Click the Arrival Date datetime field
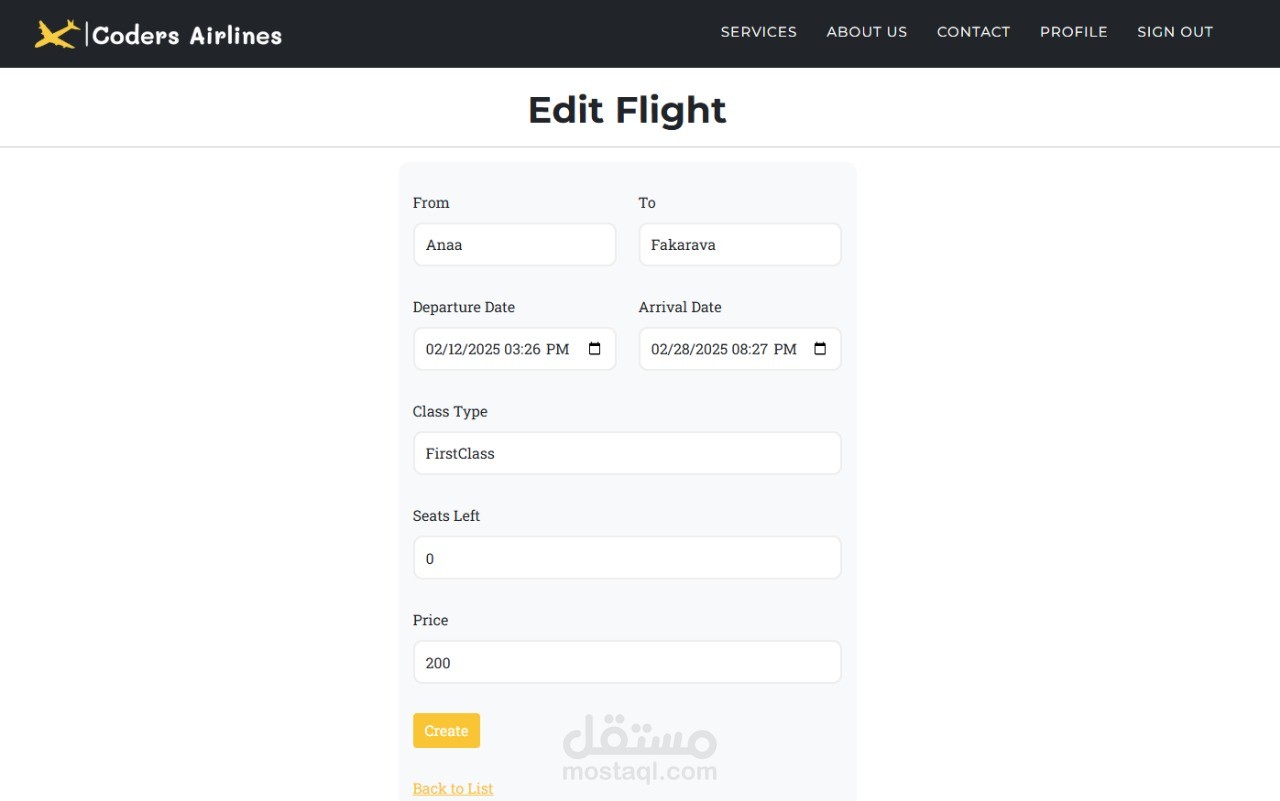 [x=740, y=349]
